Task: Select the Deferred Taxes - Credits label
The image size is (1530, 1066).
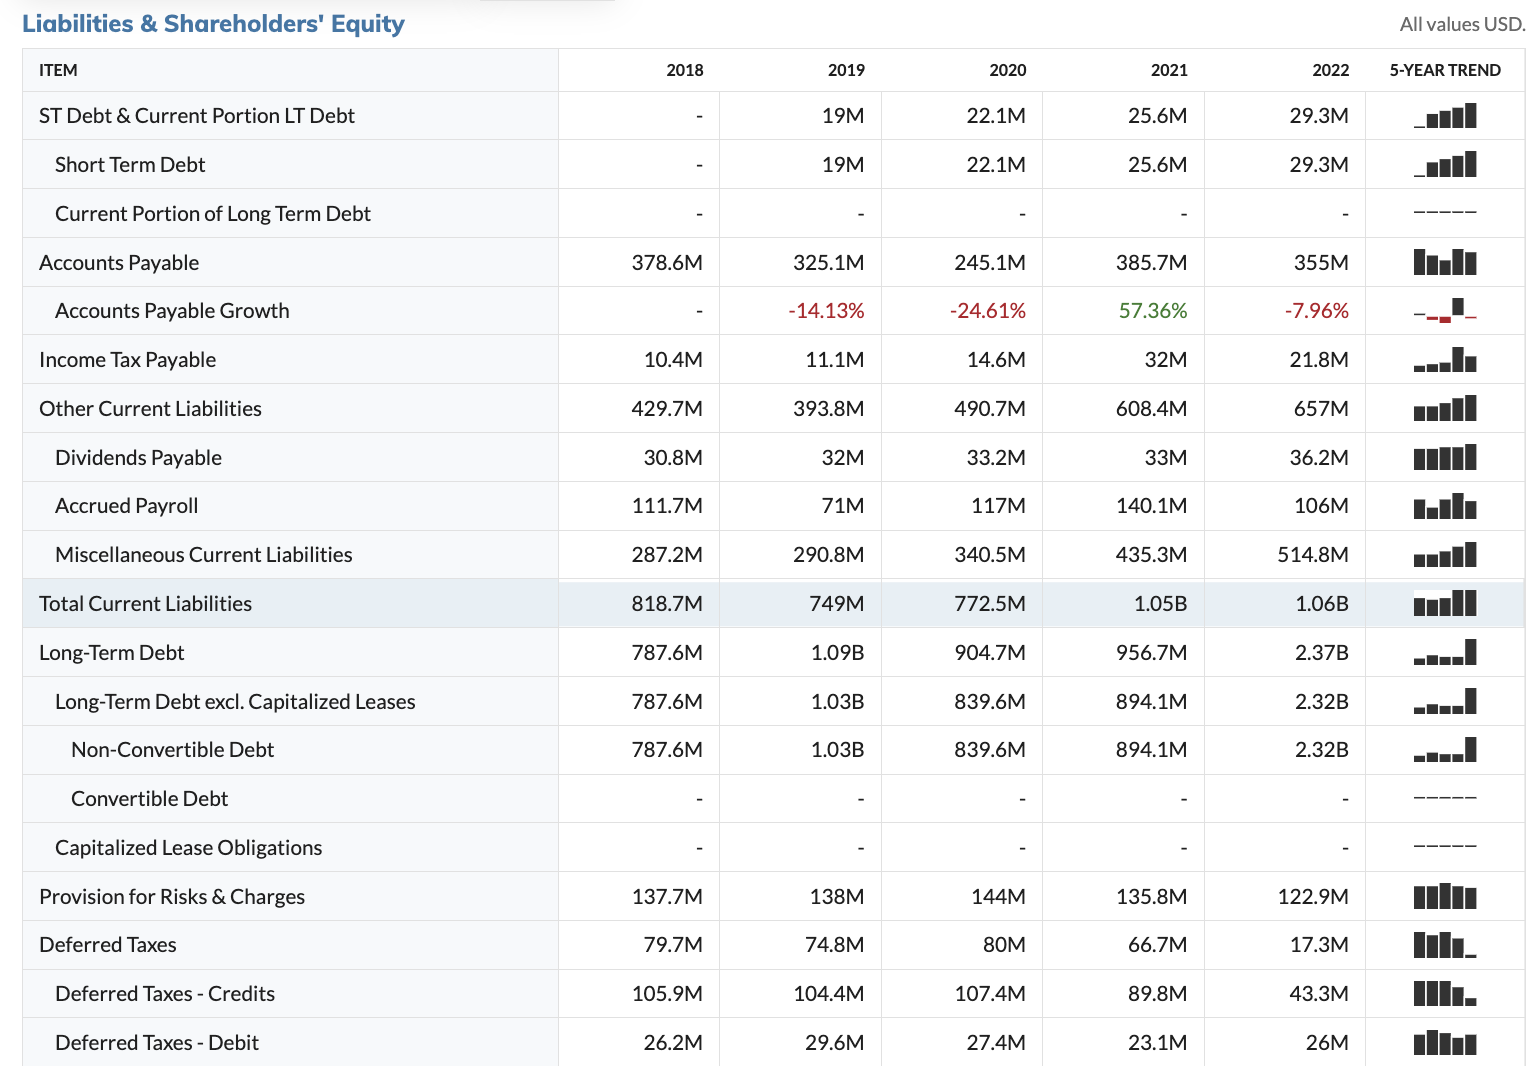Action: (165, 994)
